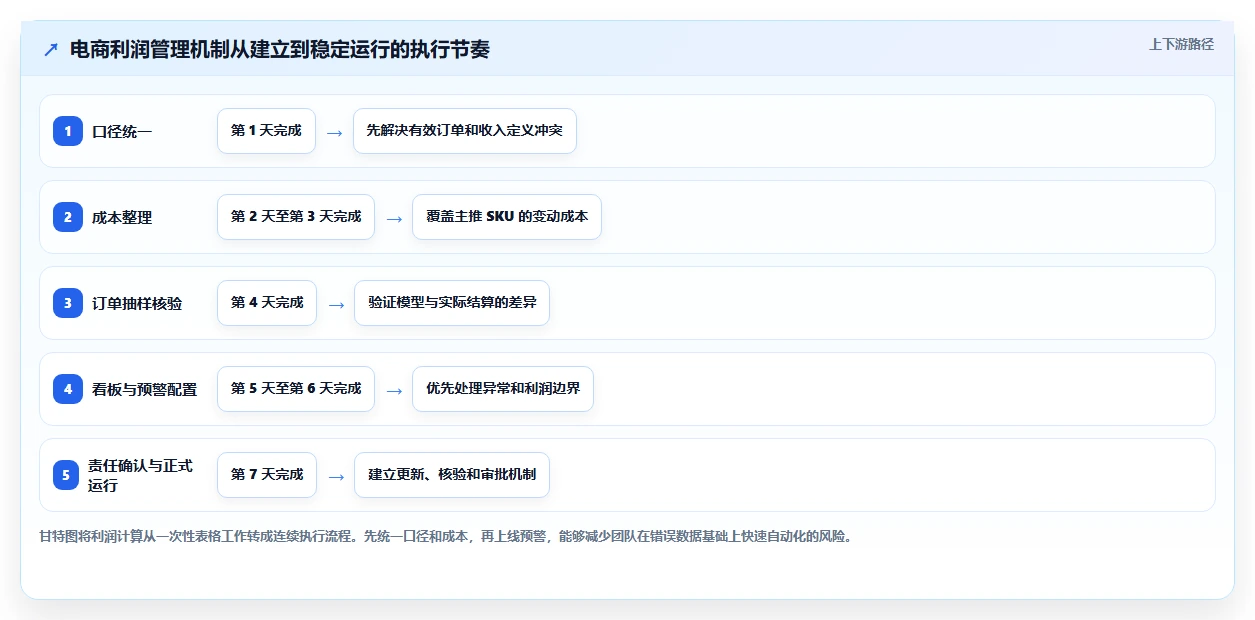Viewport: 1255px width, 620px height.
Task: Click the 第 2 天至第 3 天完成 chip
Action: coord(296,217)
